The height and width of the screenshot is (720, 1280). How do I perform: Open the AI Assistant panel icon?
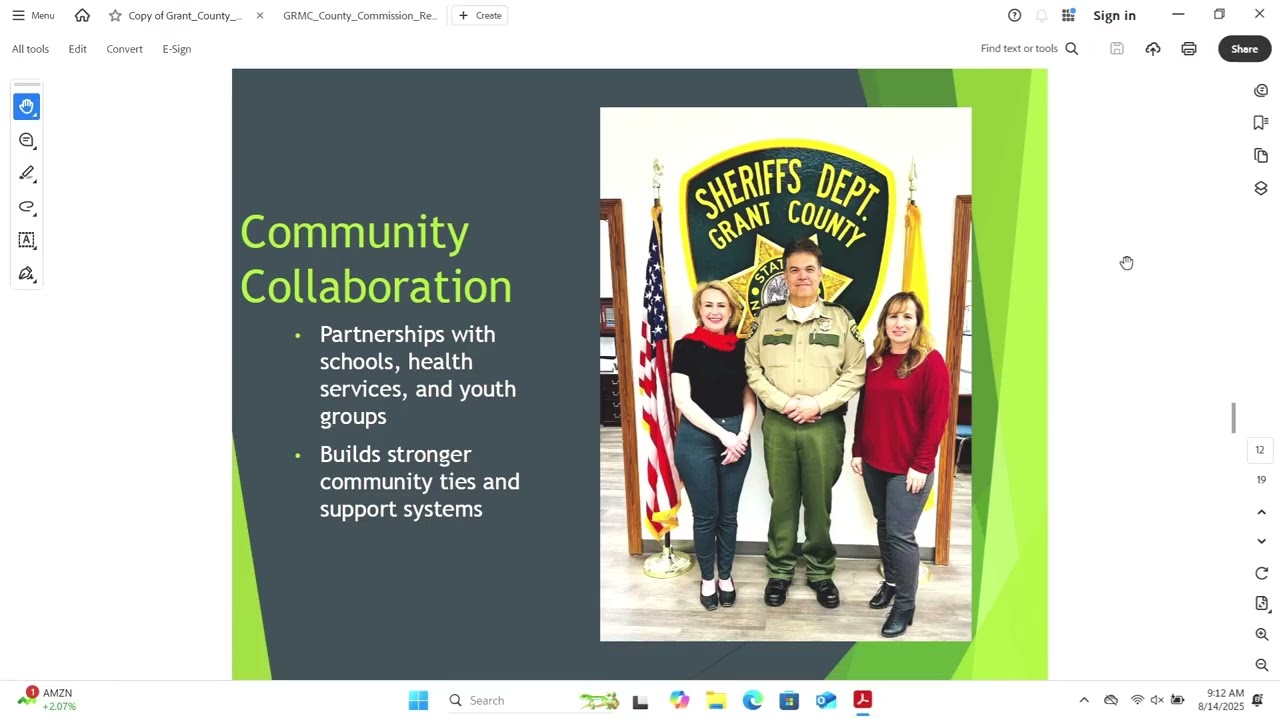(1261, 91)
